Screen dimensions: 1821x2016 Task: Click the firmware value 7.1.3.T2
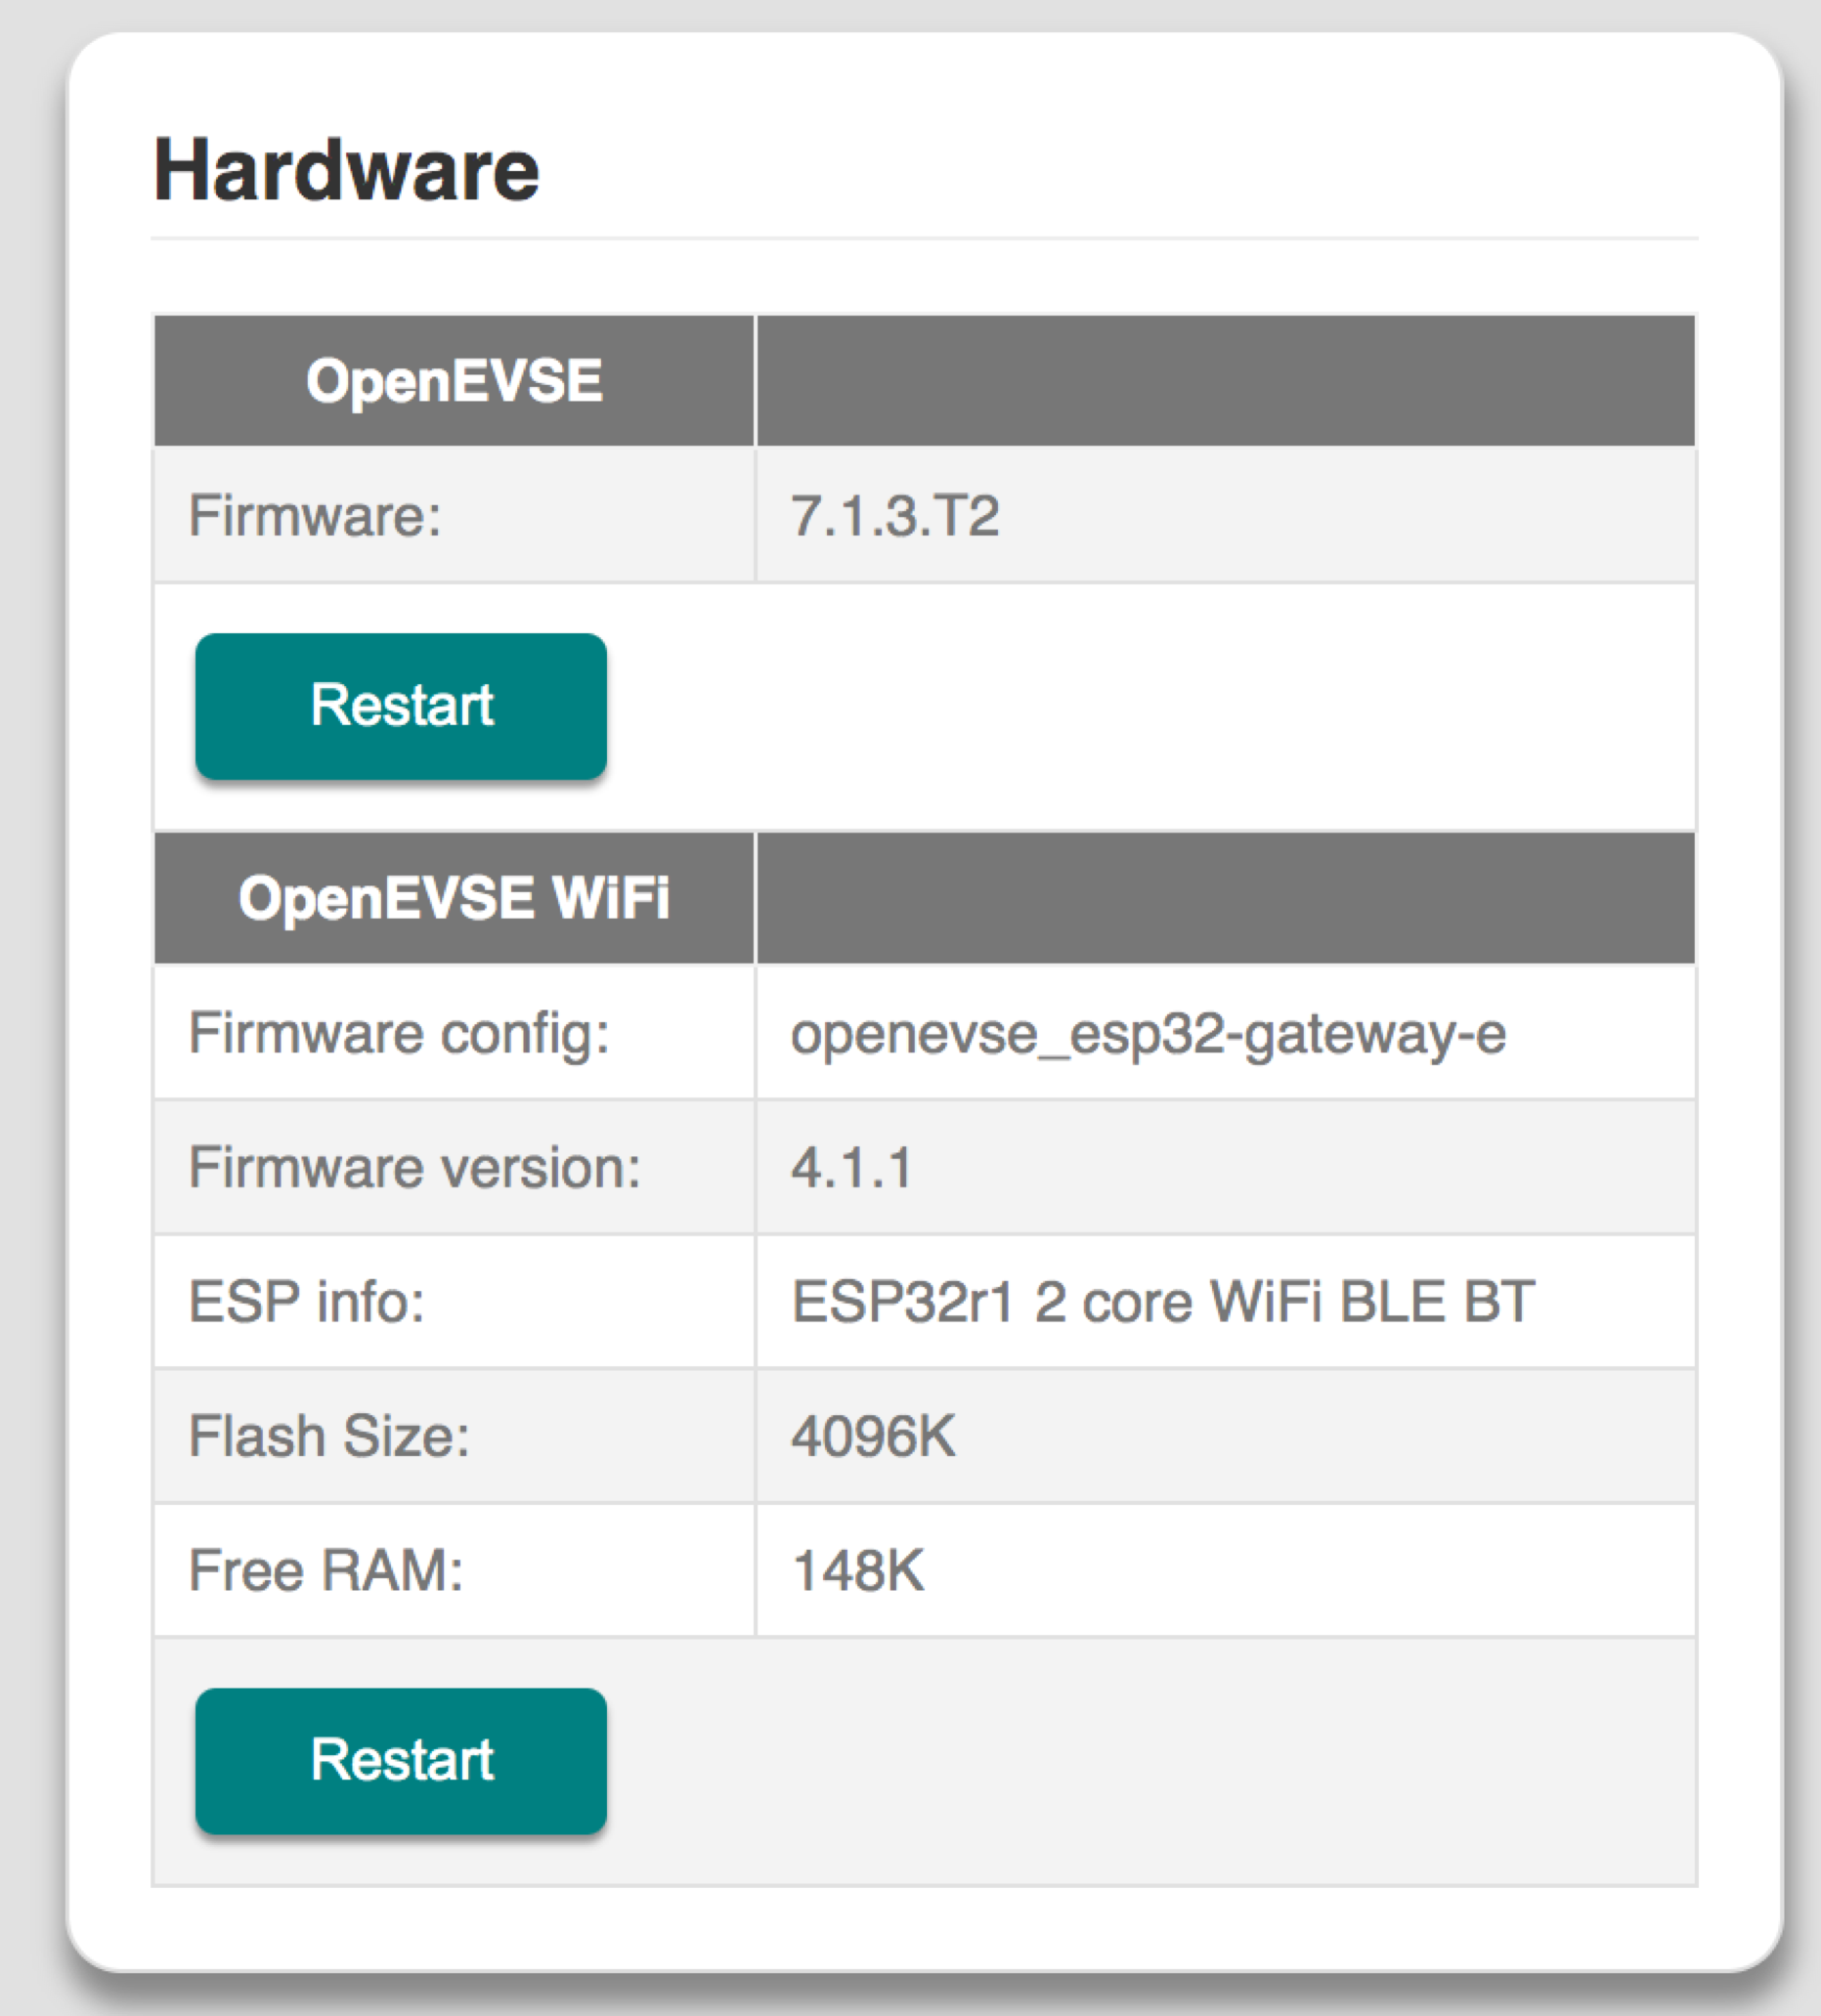point(895,515)
